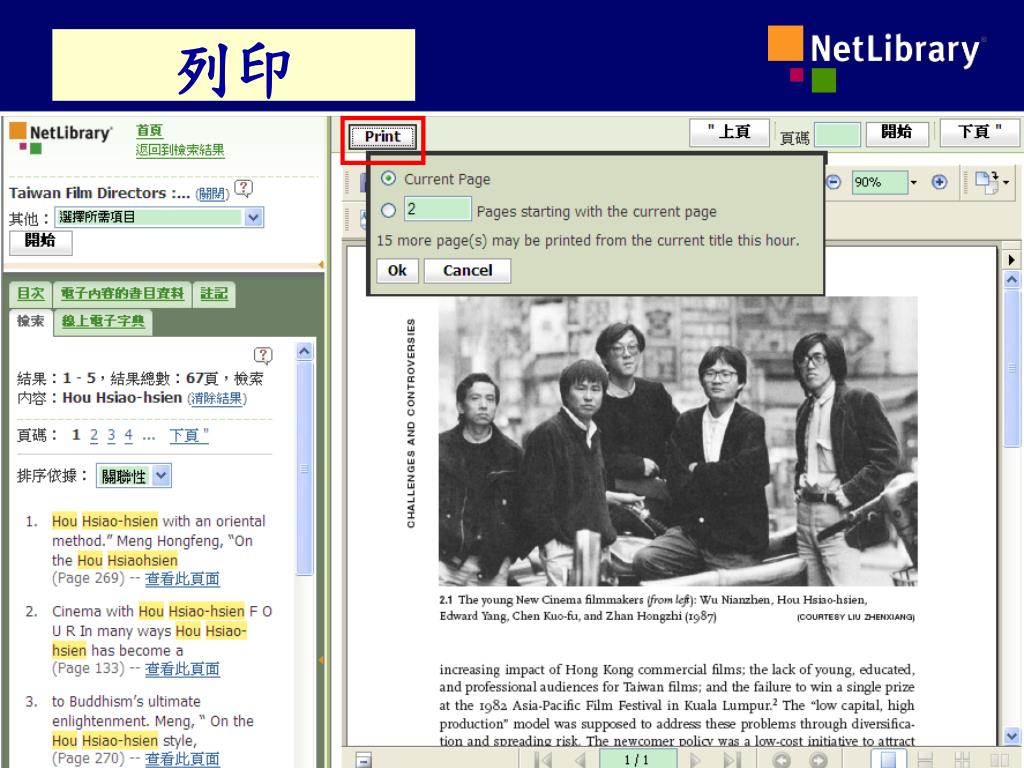Image resolution: width=1024 pixels, height=768 pixels.
Task: Select continuous page layout icon
Action: 925,760
